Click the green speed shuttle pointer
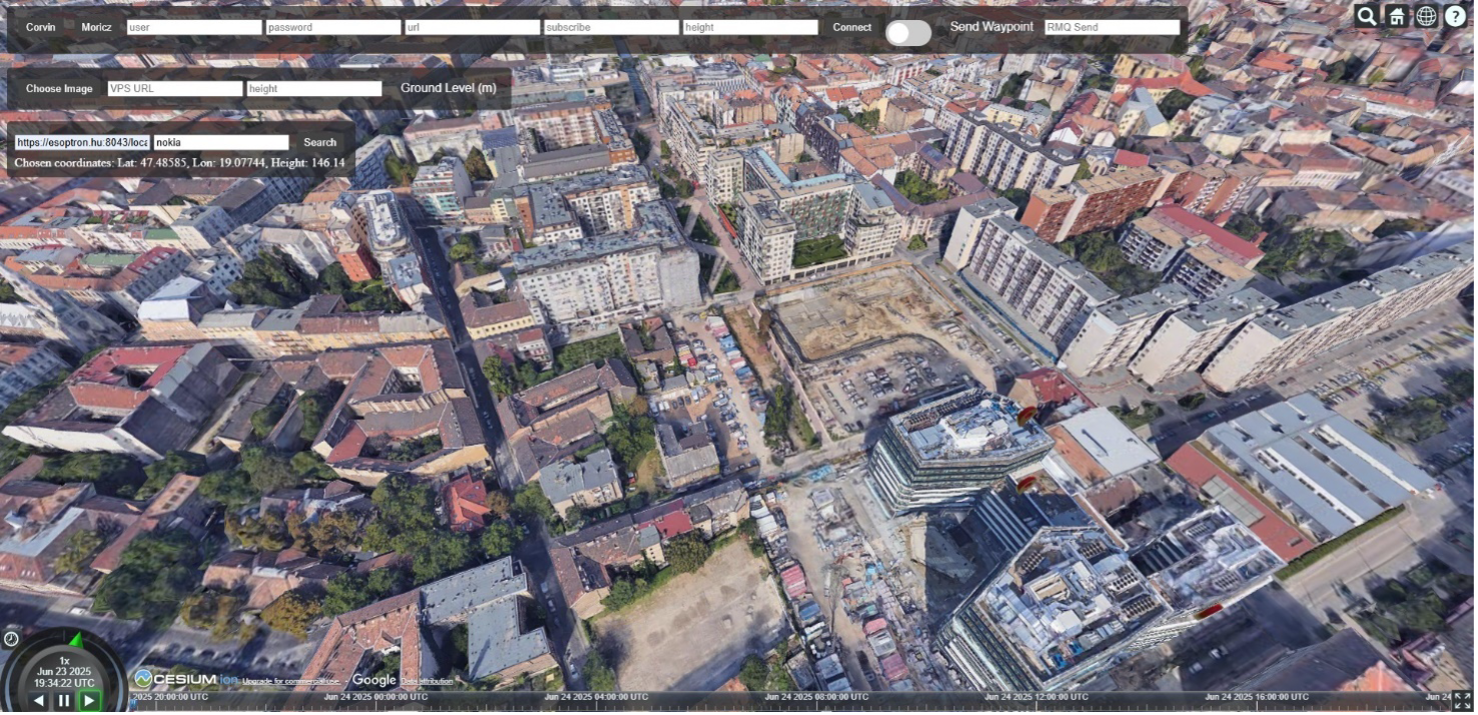1478x715 pixels. 76,639
